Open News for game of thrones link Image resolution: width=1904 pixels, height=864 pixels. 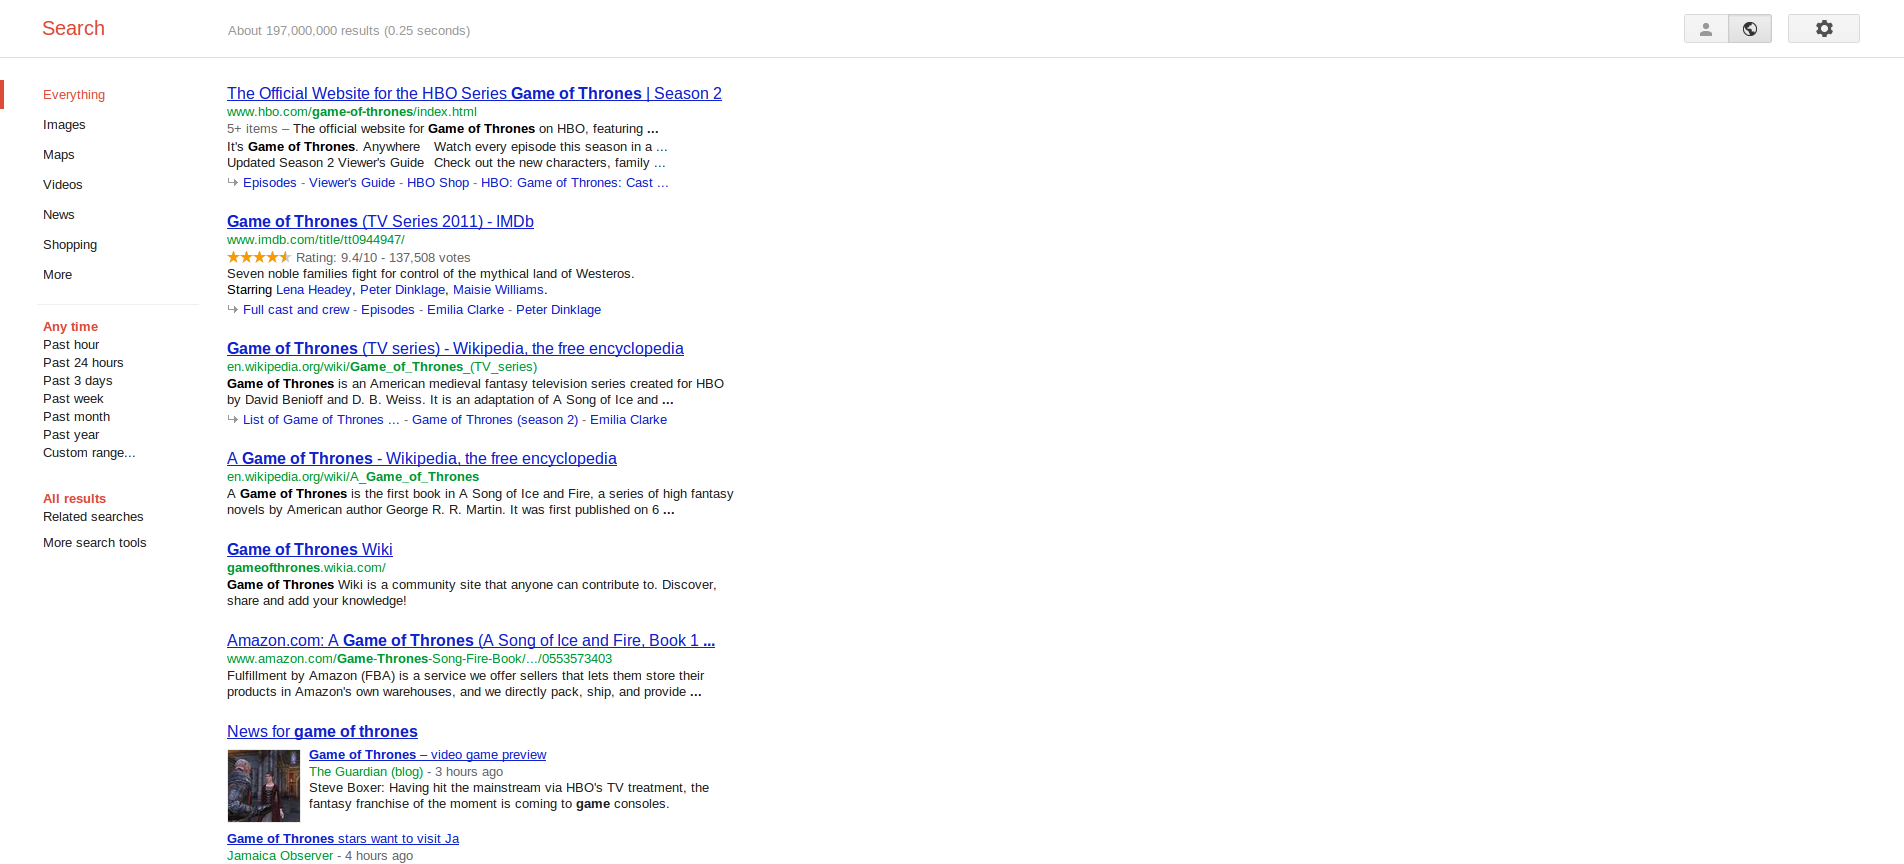pyautogui.click(x=322, y=731)
